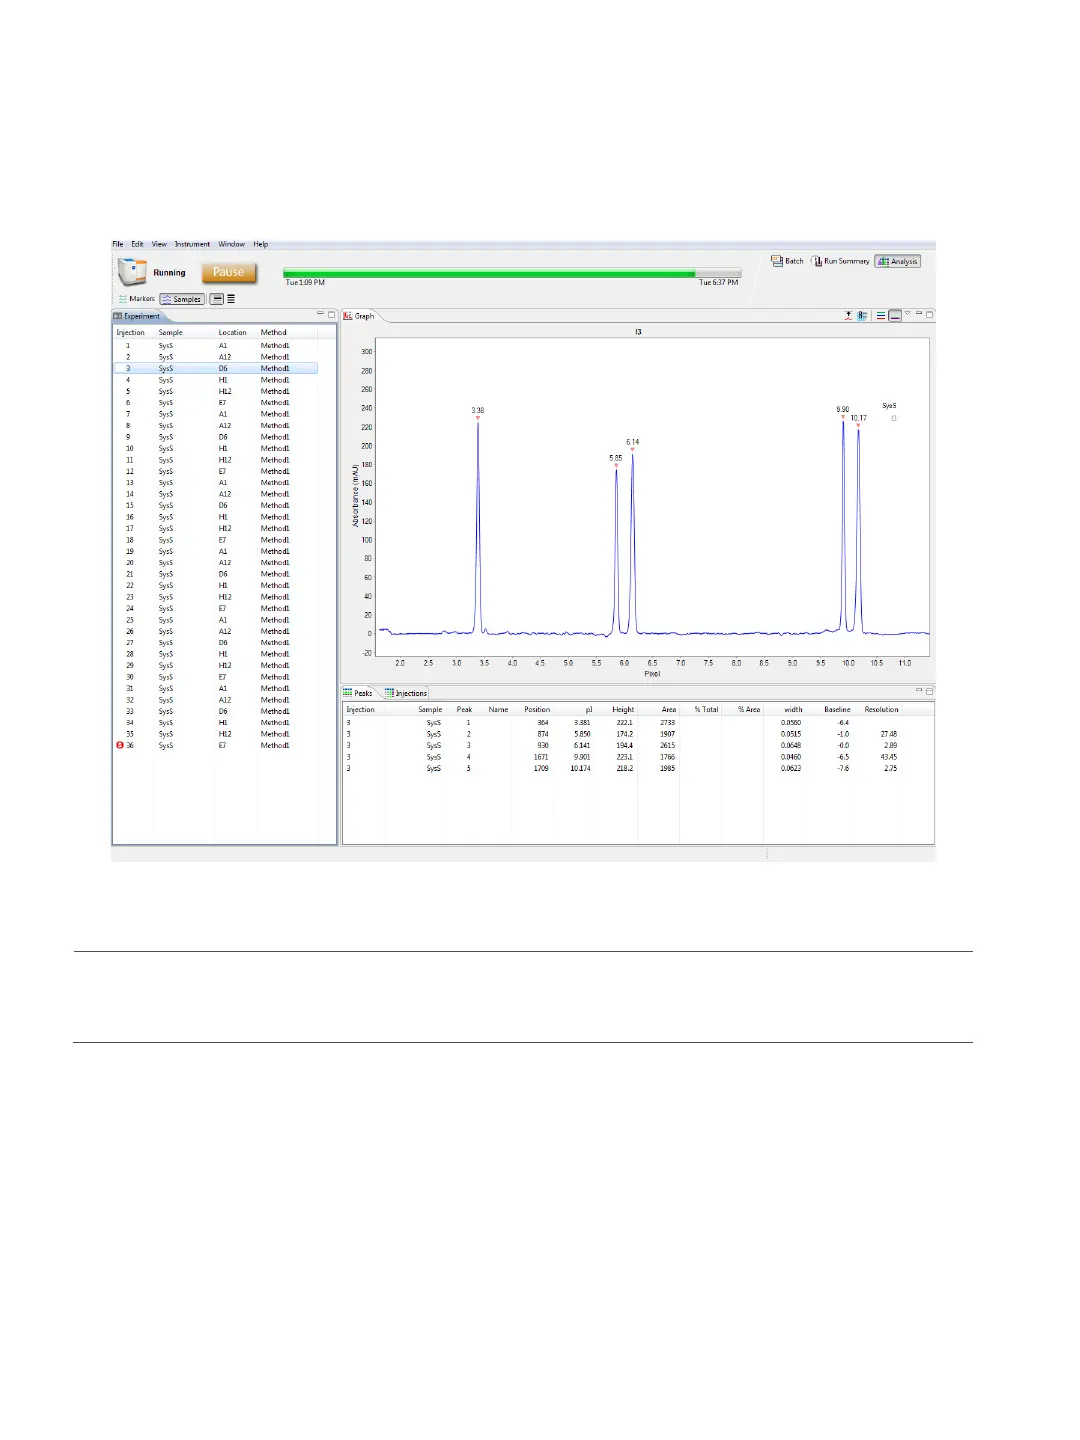The width and height of the screenshot is (1080, 1440).
Task: Maximize the Peaks pane
Action: point(929,691)
